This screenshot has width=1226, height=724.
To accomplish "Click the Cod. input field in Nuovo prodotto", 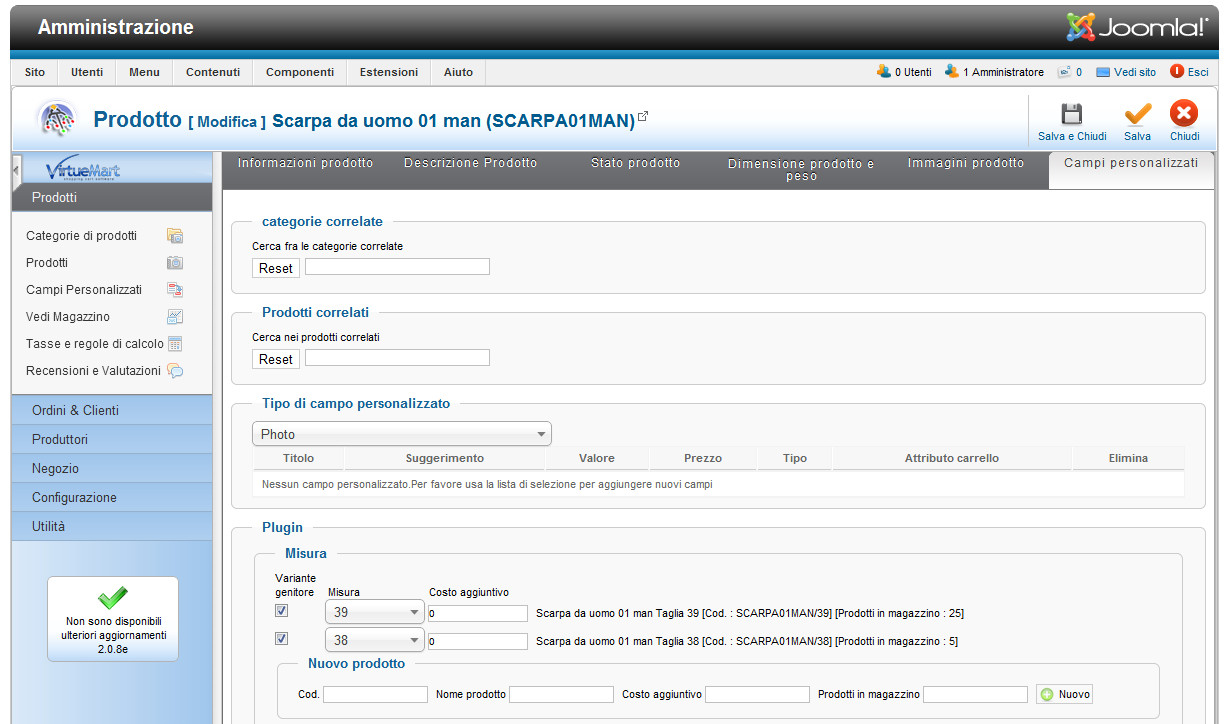I will [x=375, y=694].
